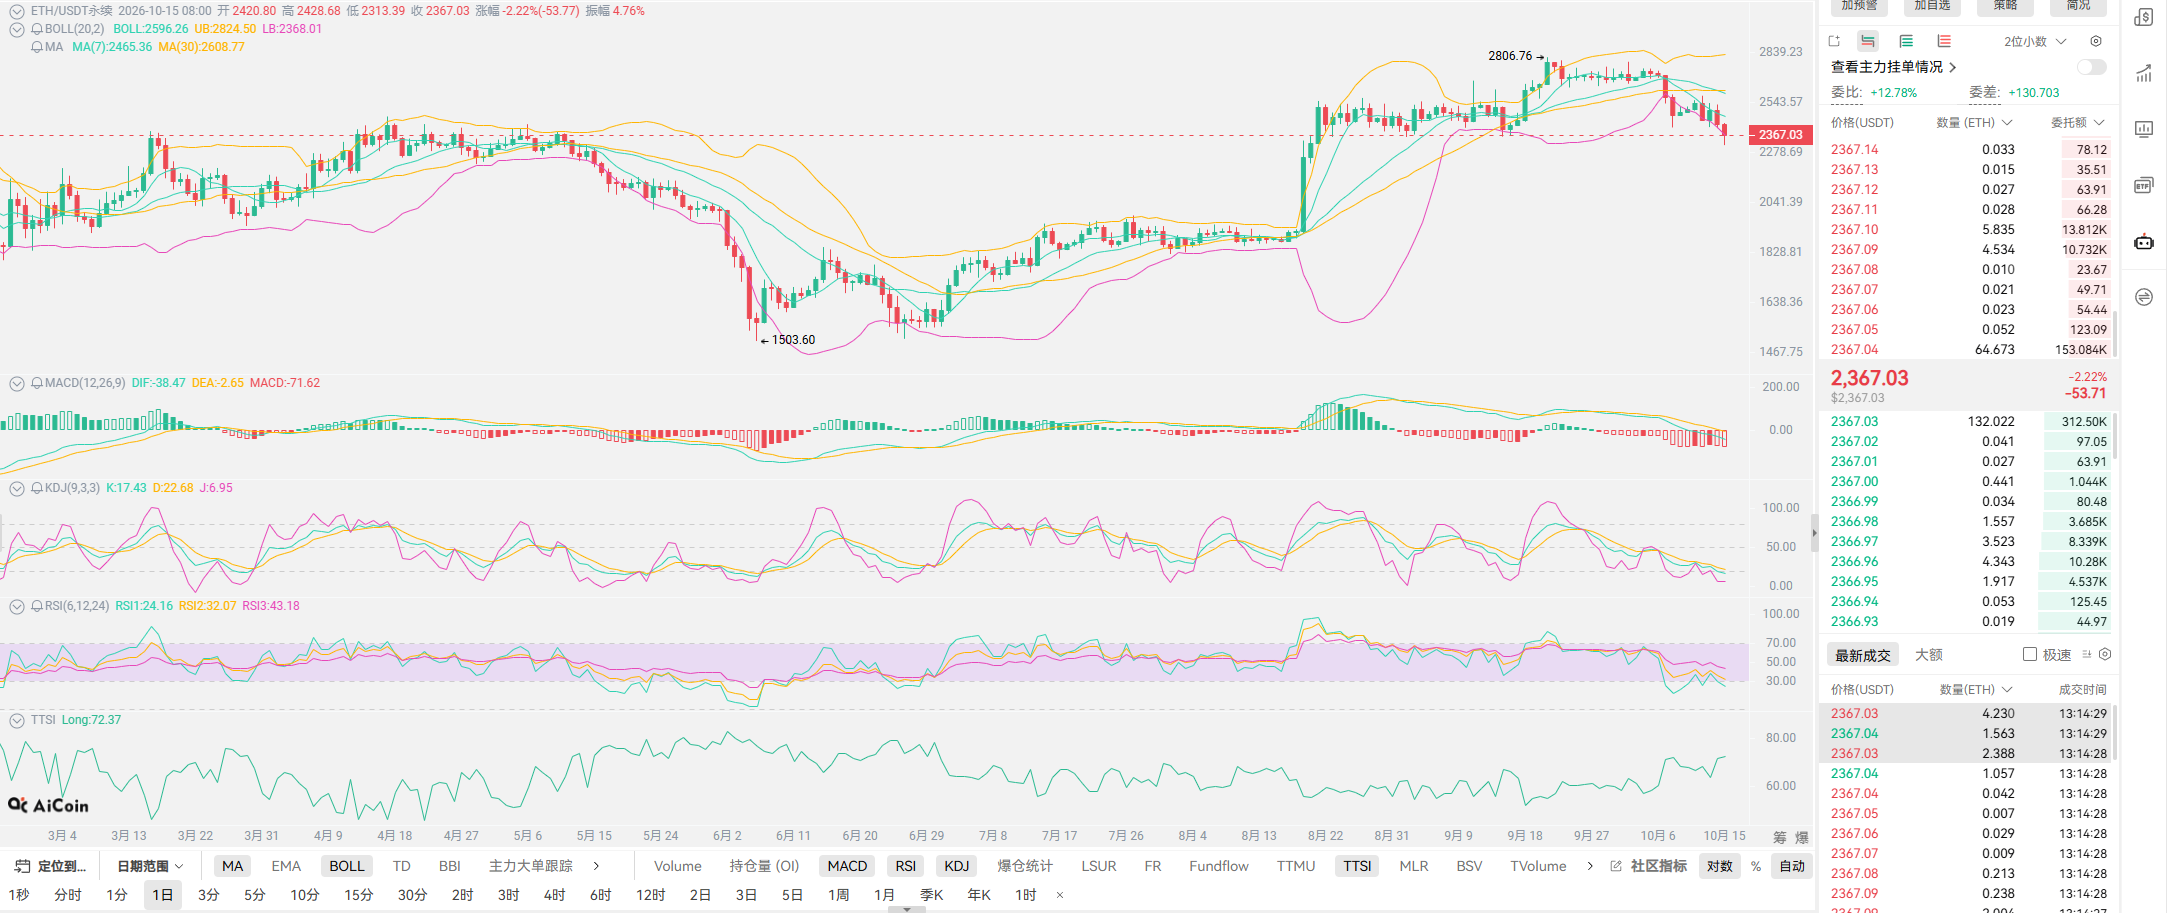Click the 自动 auto scale button

tap(1792, 866)
